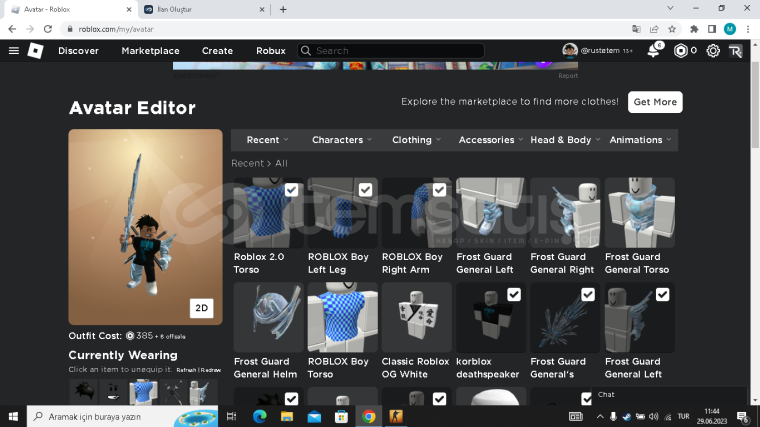Image resolution: width=760 pixels, height=427 pixels.
Task: Open the Chat panel button
Action: [669, 395]
